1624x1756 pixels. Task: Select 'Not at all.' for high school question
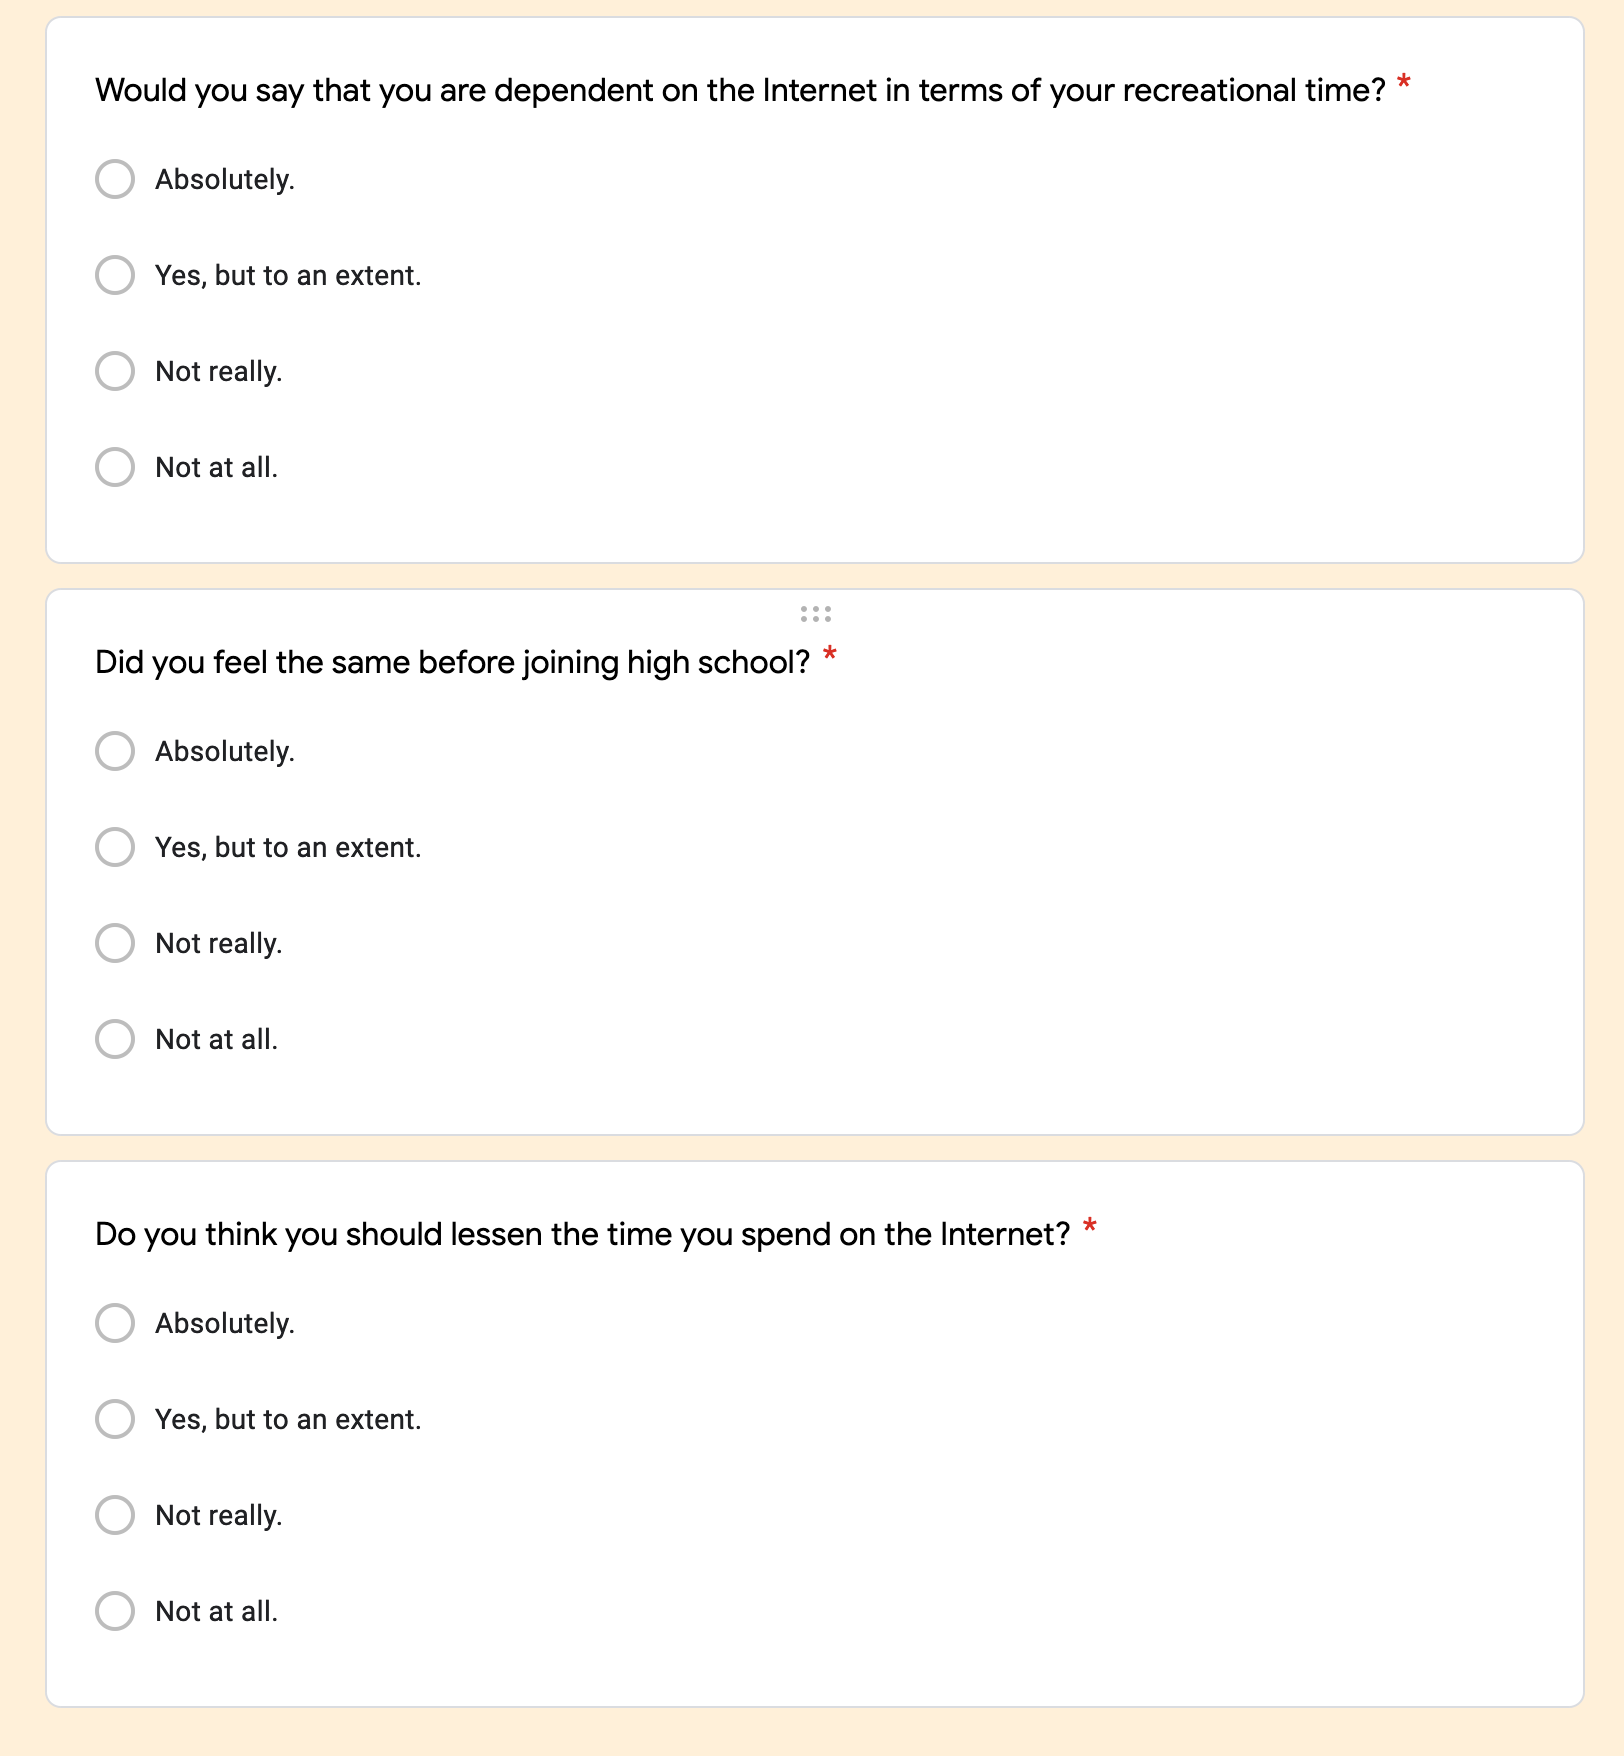tap(115, 1039)
